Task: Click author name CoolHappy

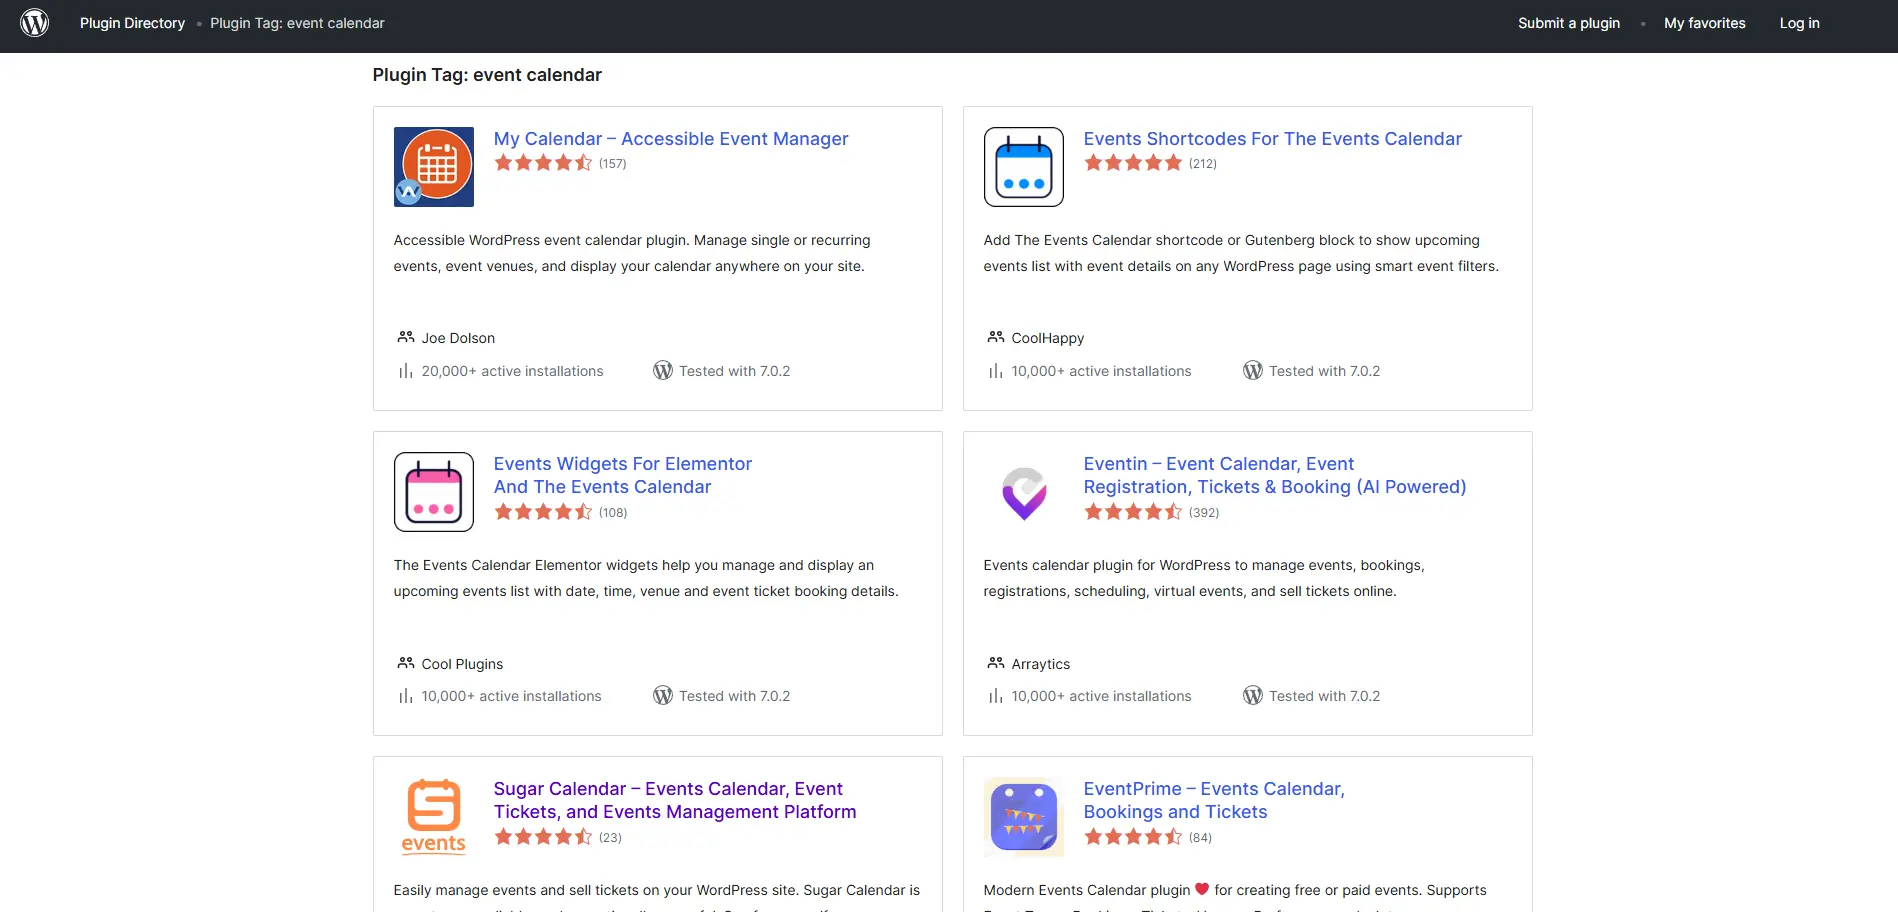Action: click(1048, 338)
